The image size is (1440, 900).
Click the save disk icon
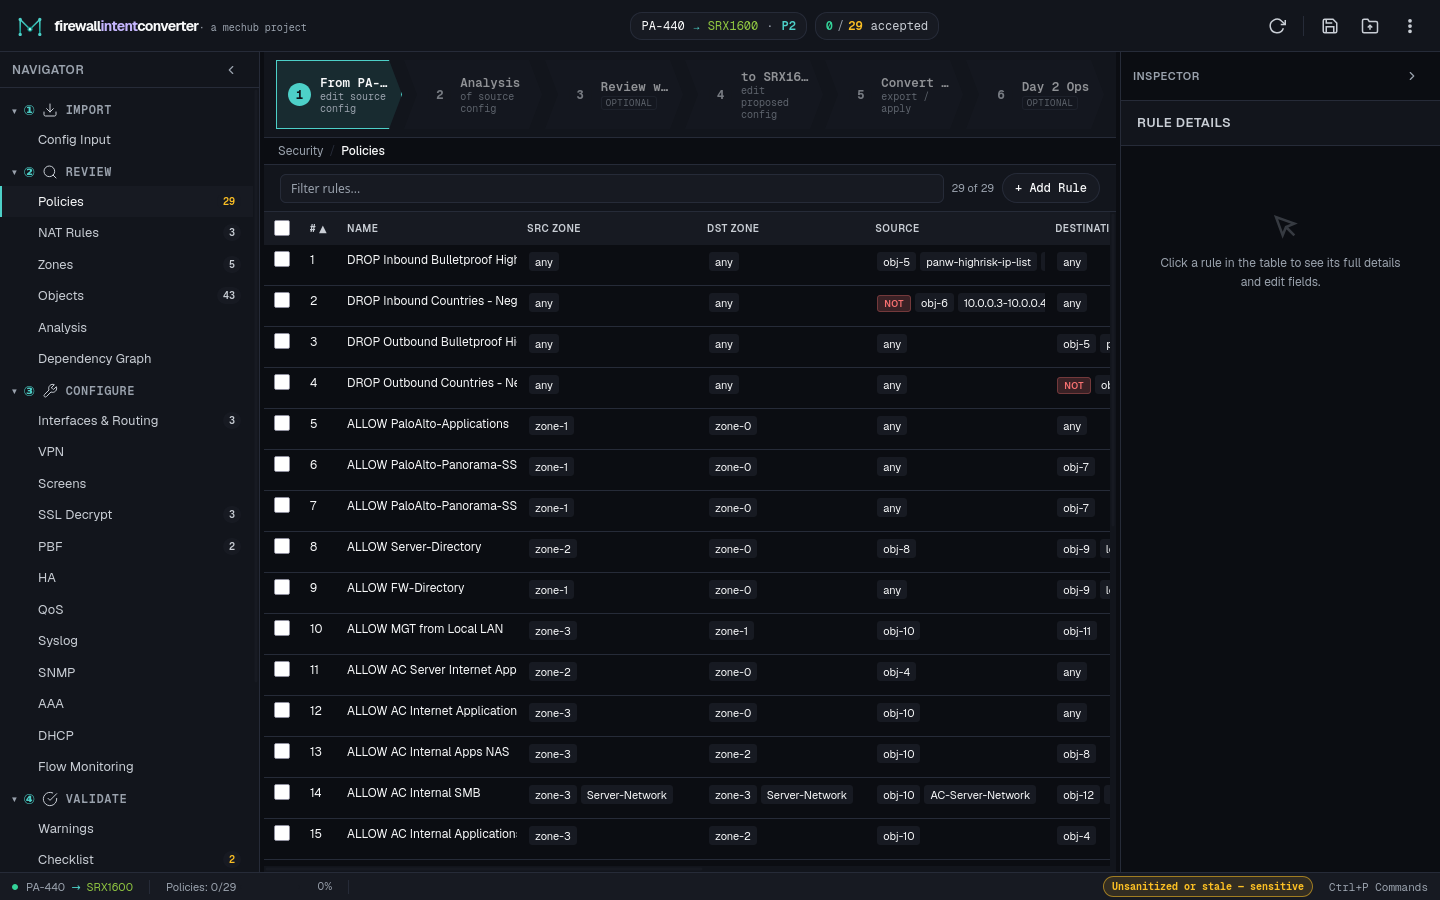1330,26
